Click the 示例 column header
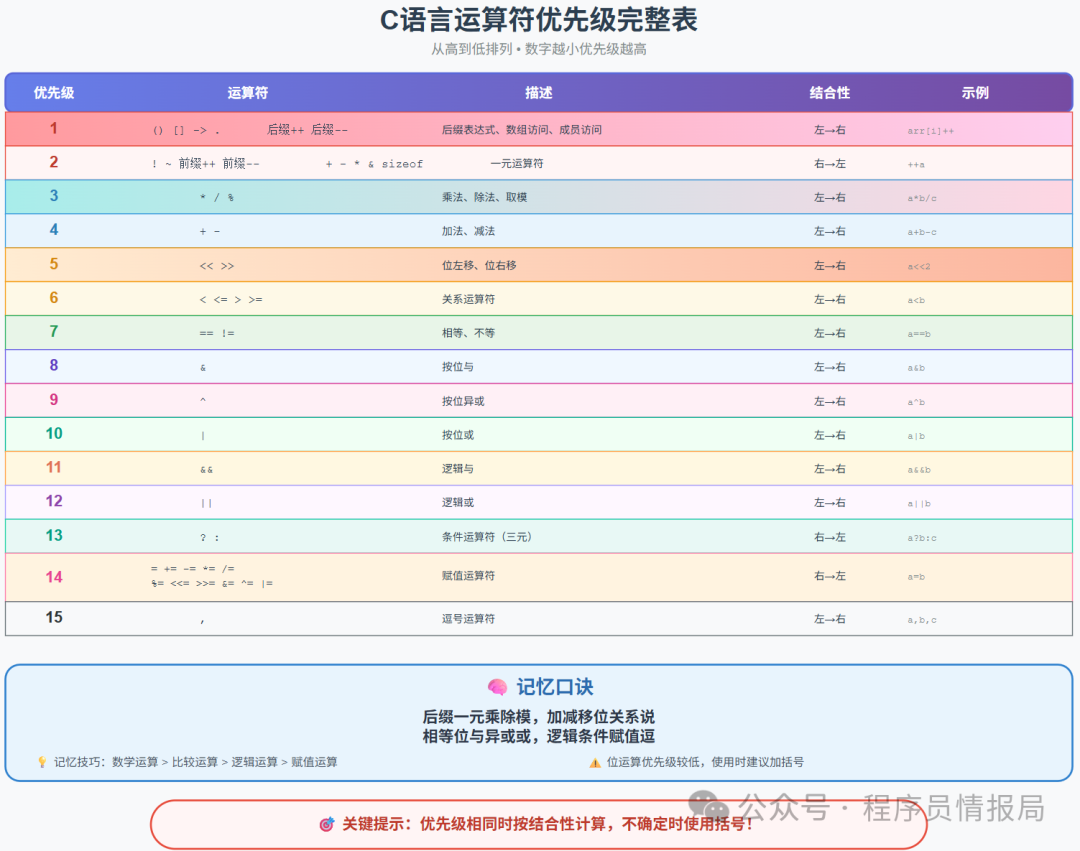 point(975,93)
